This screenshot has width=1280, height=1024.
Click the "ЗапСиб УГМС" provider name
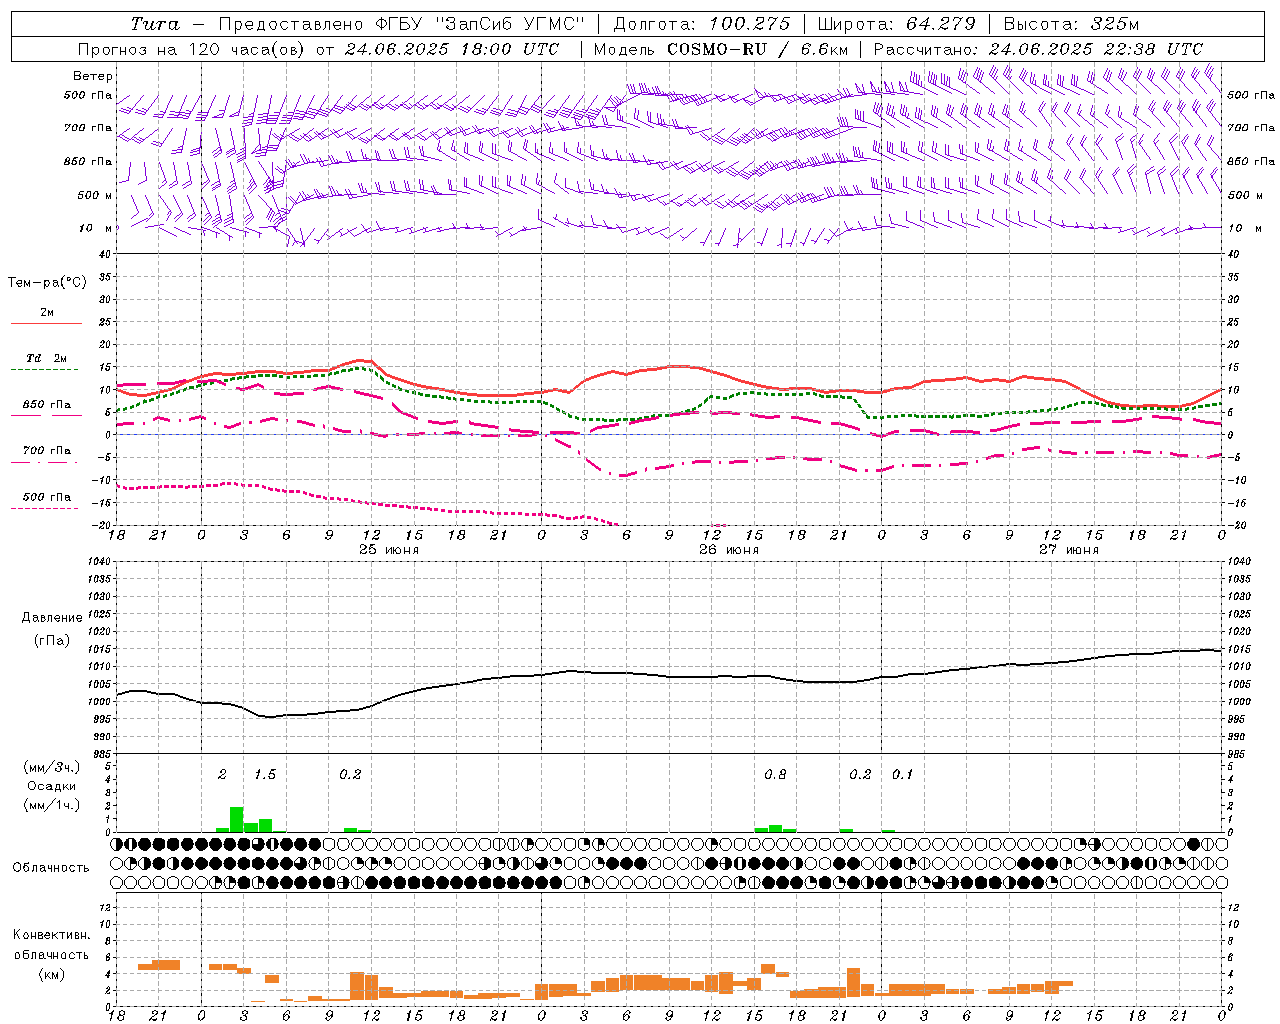pyautogui.click(x=510, y=24)
